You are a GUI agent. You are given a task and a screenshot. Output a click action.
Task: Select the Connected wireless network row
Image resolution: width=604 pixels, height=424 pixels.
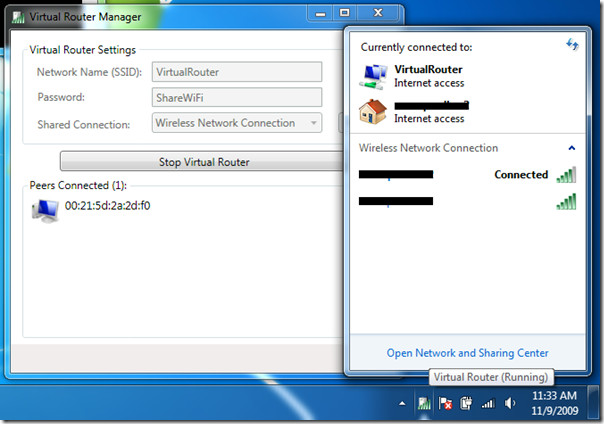click(x=467, y=175)
